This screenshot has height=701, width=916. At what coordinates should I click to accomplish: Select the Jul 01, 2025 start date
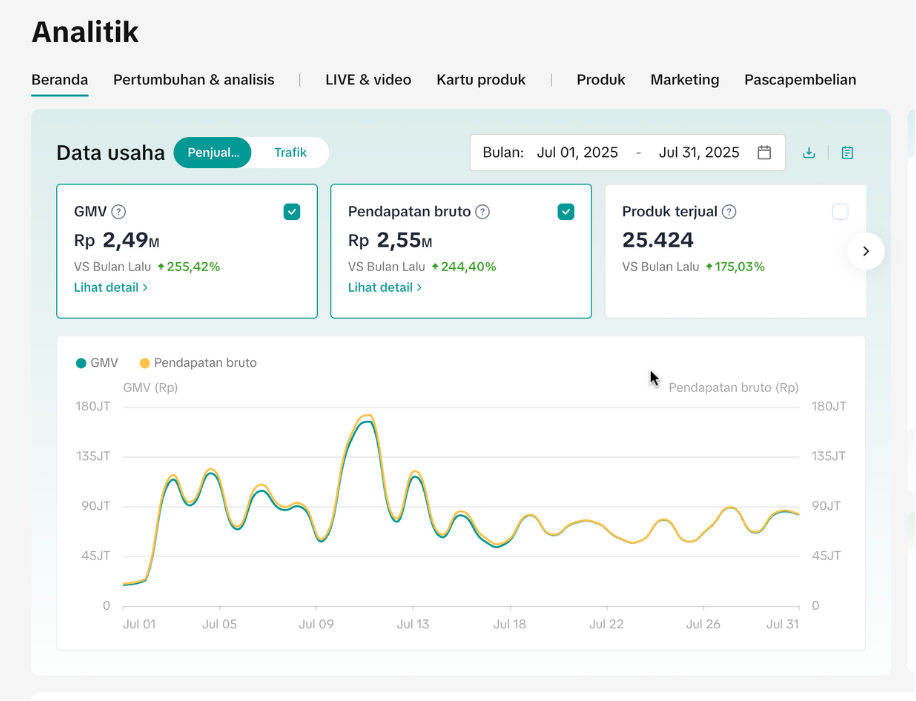(577, 152)
